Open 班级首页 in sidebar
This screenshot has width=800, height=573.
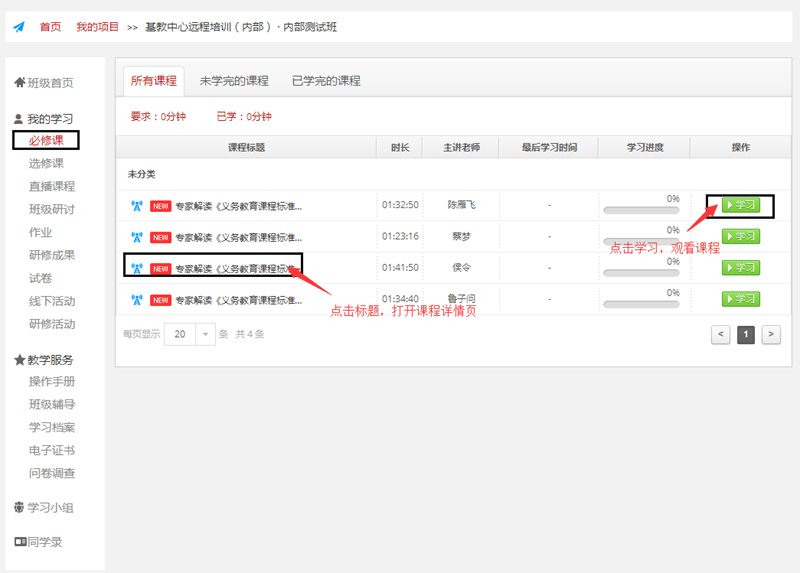click(x=51, y=83)
